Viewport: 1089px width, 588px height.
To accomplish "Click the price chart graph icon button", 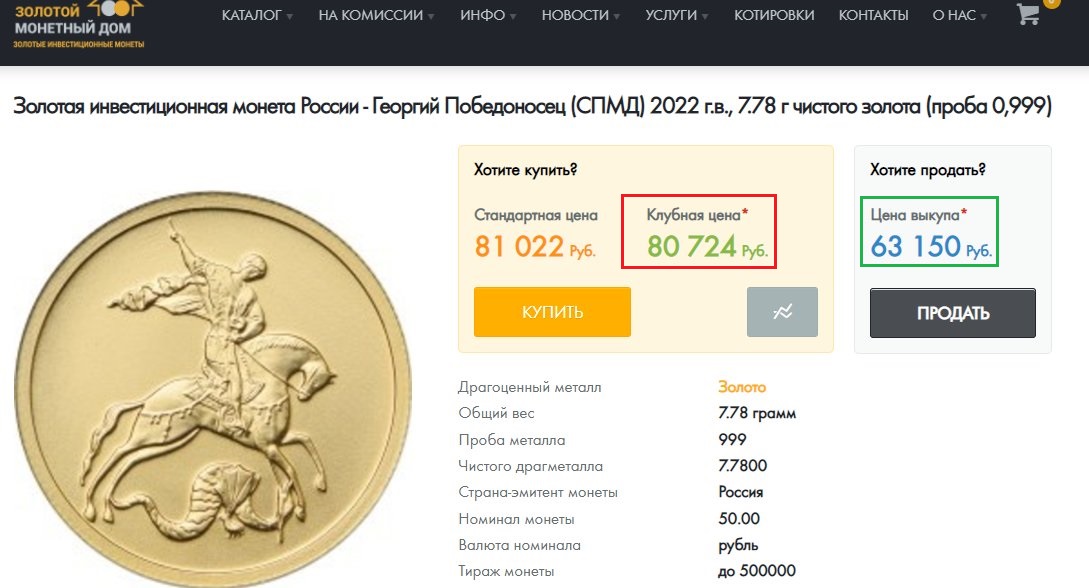I will point(782,312).
